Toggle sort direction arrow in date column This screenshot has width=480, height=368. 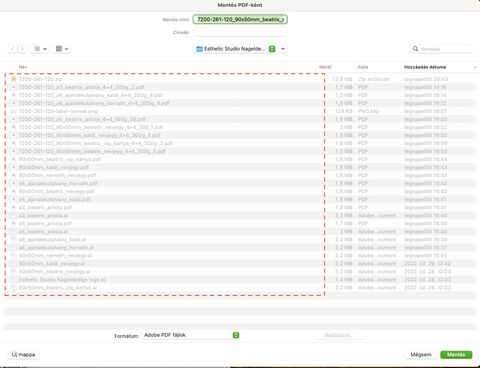click(x=475, y=67)
